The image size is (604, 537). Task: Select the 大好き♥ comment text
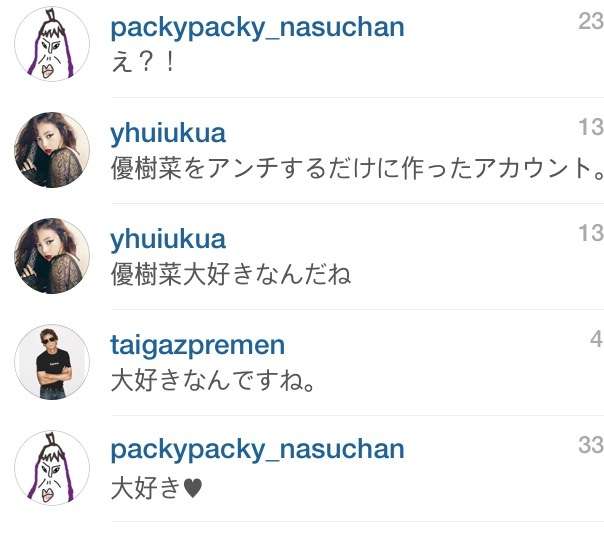156,487
